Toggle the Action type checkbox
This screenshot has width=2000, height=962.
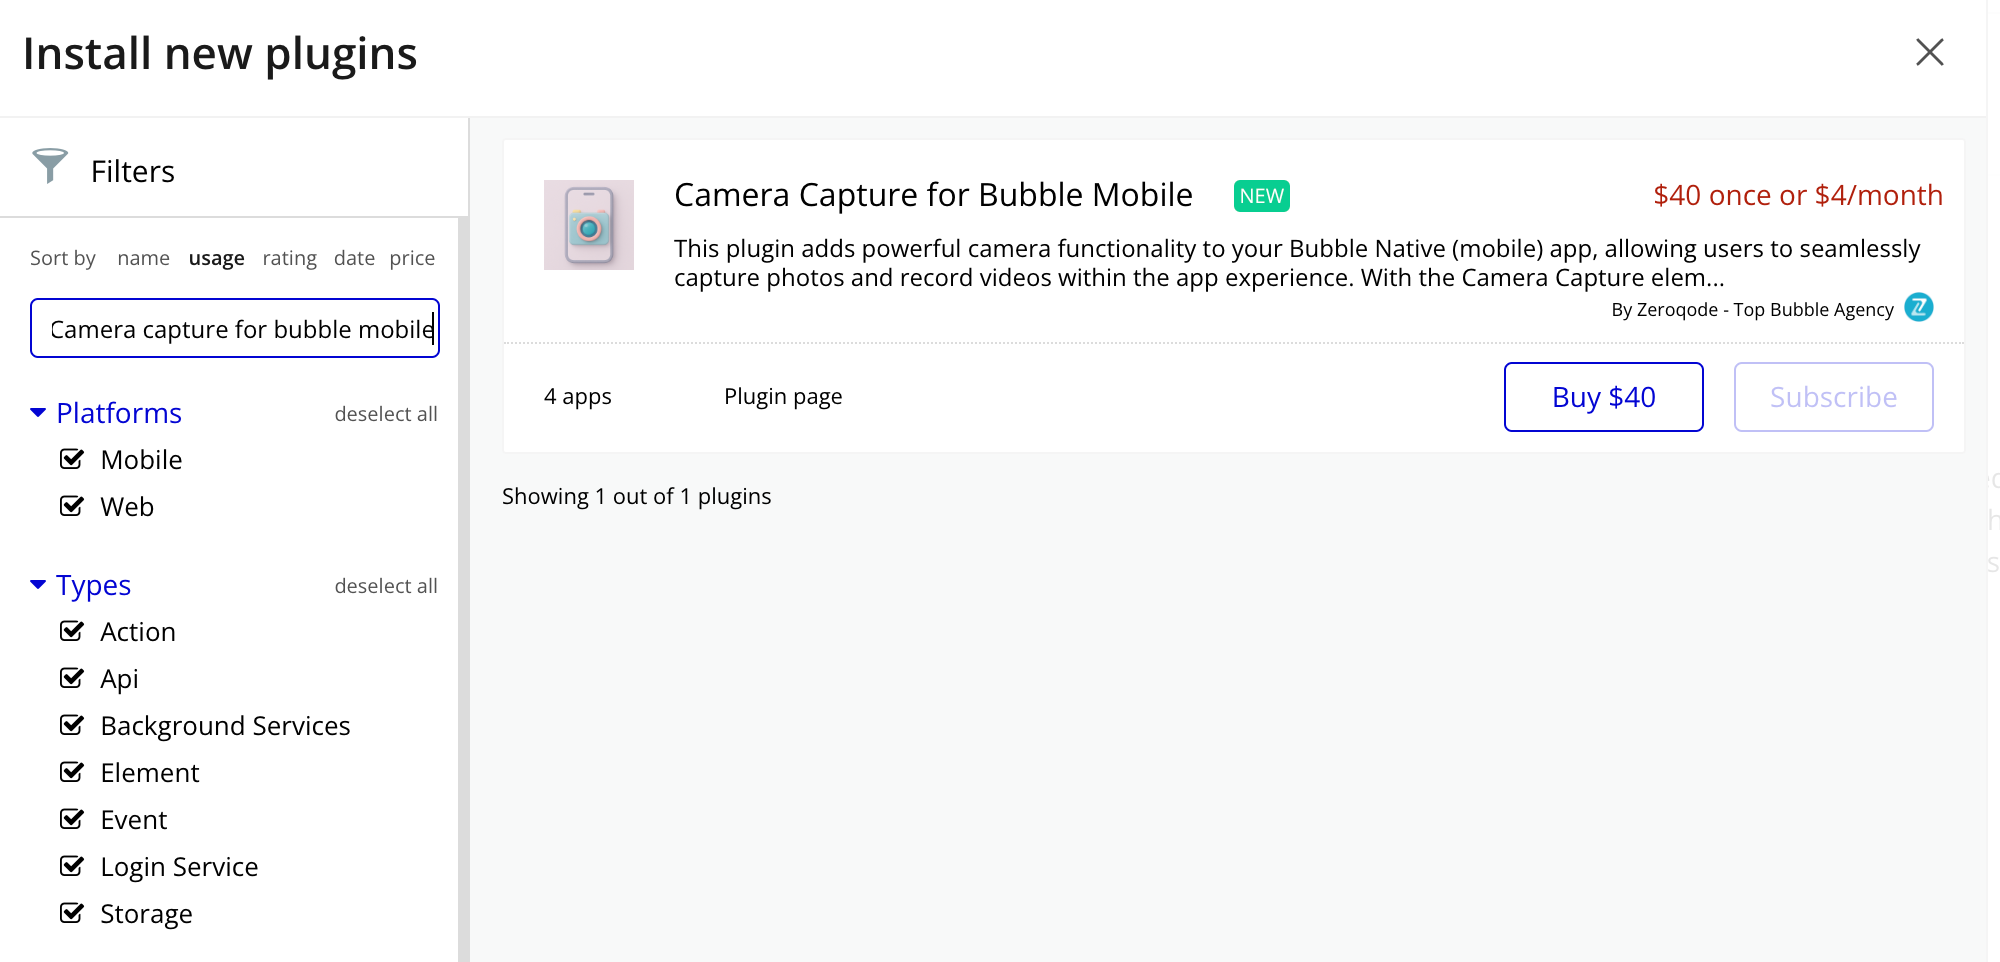(x=72, y=632)
